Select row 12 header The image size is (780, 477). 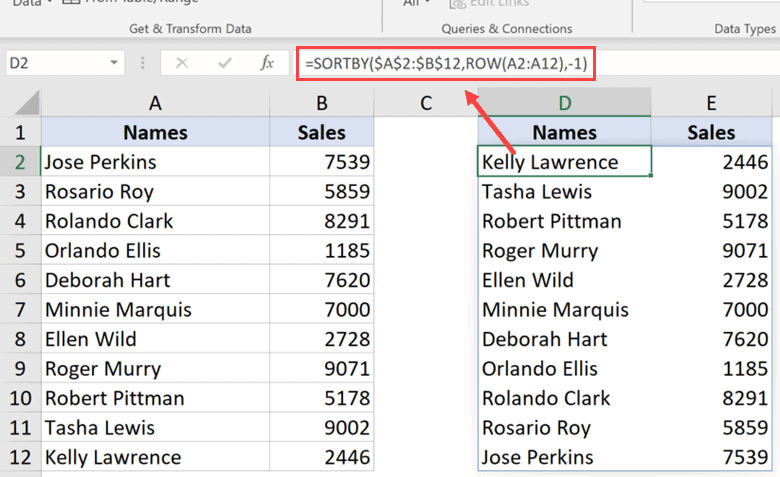point(20,458)
